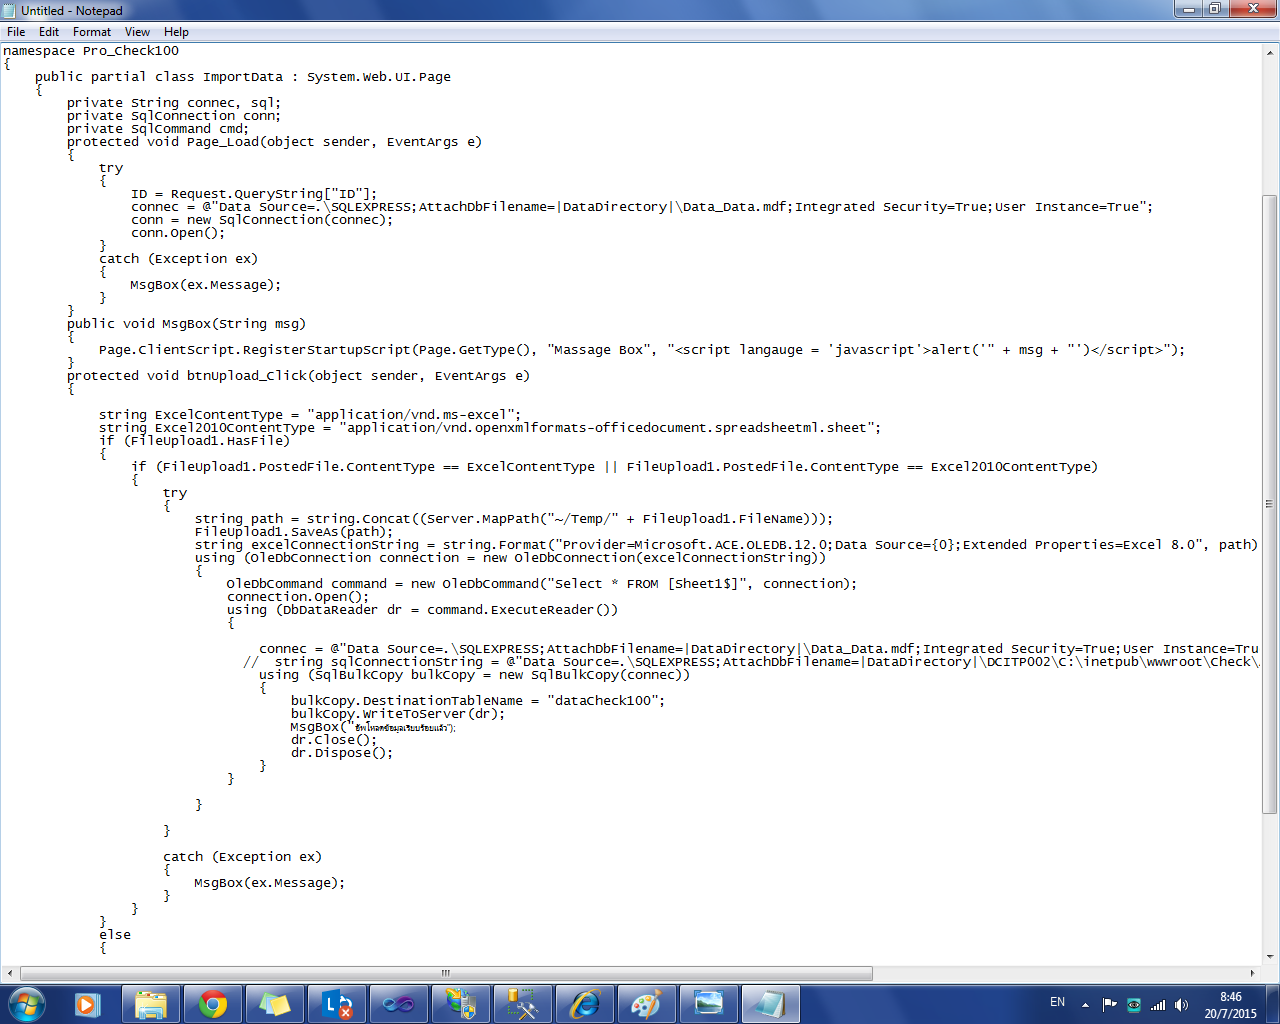Open the Windows Start menu
This screenshot has height=1024, width=1280.
coord(27,1003)
